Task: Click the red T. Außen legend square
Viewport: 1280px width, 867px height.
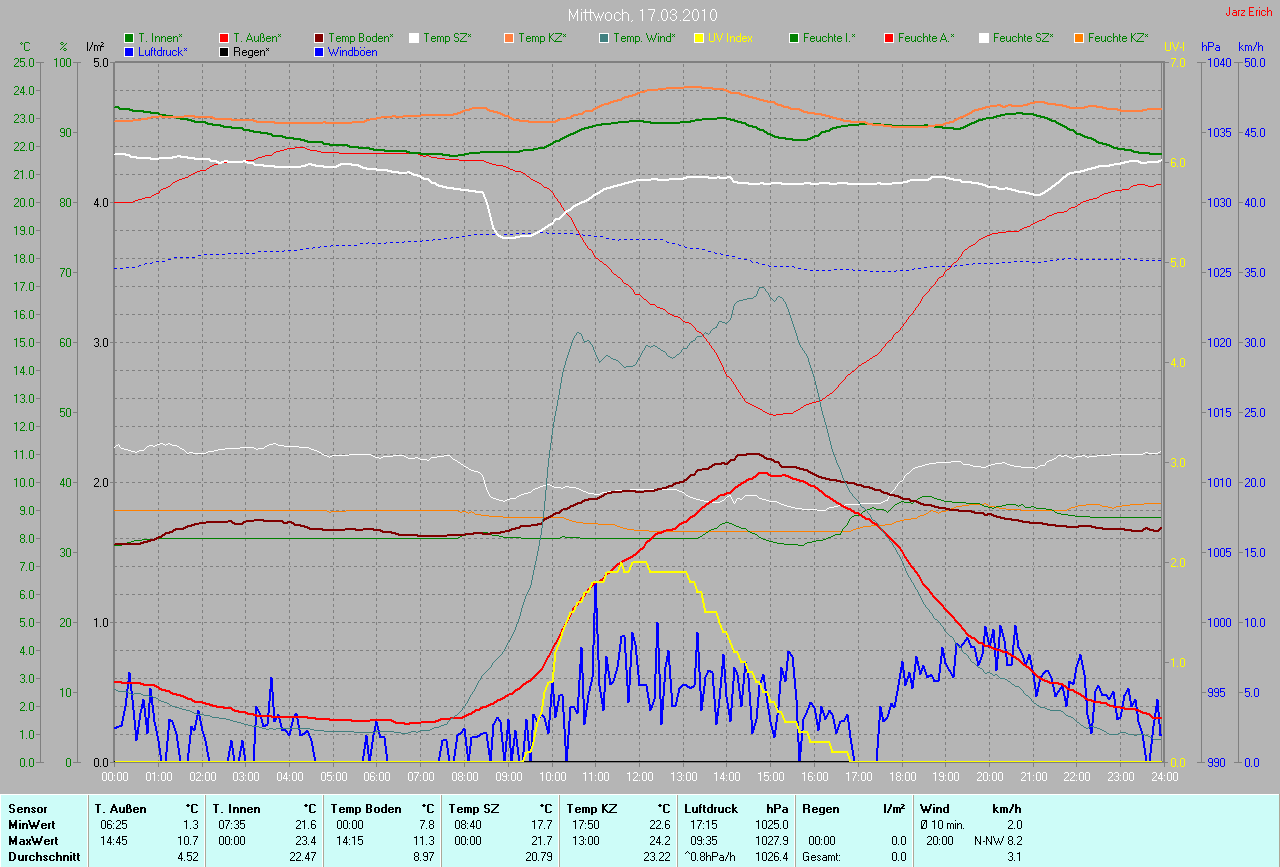Action: 224,38
